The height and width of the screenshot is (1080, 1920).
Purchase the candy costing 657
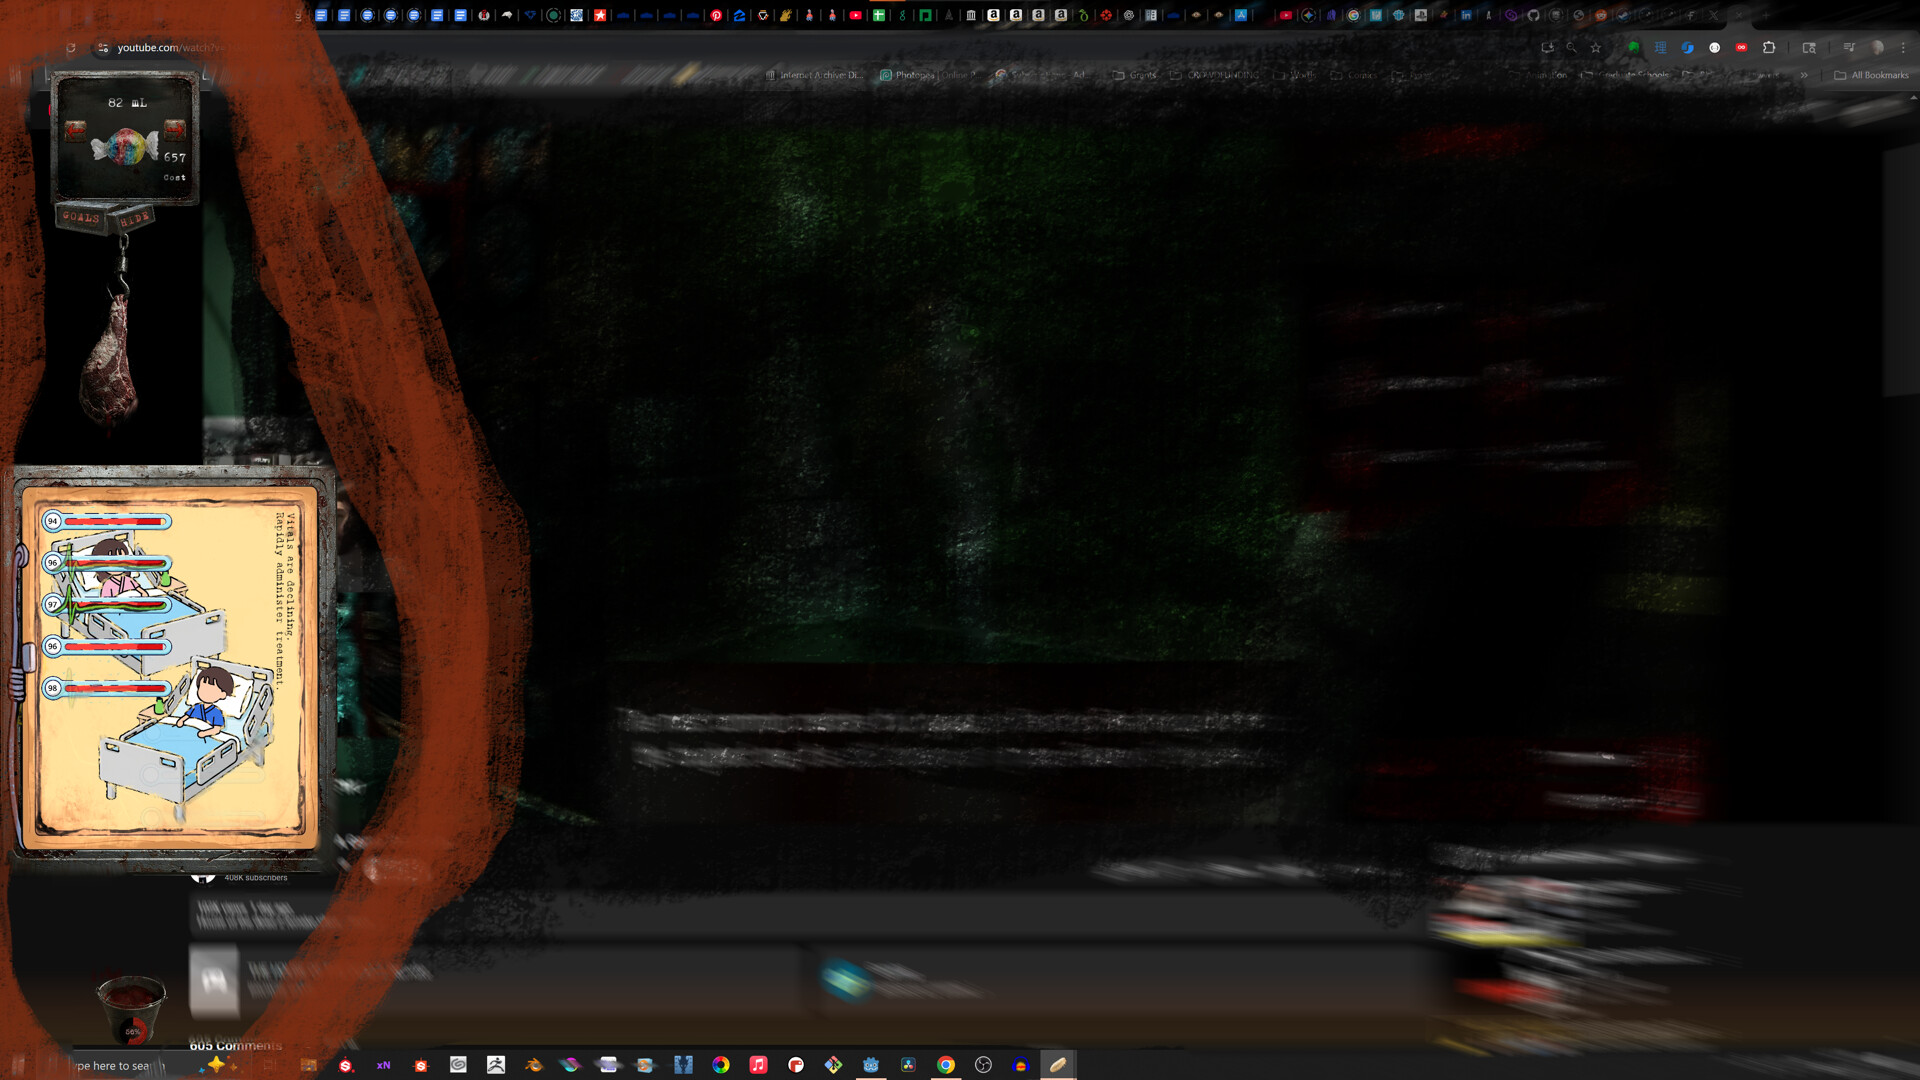pyautogui.click(x=127, y=146)
